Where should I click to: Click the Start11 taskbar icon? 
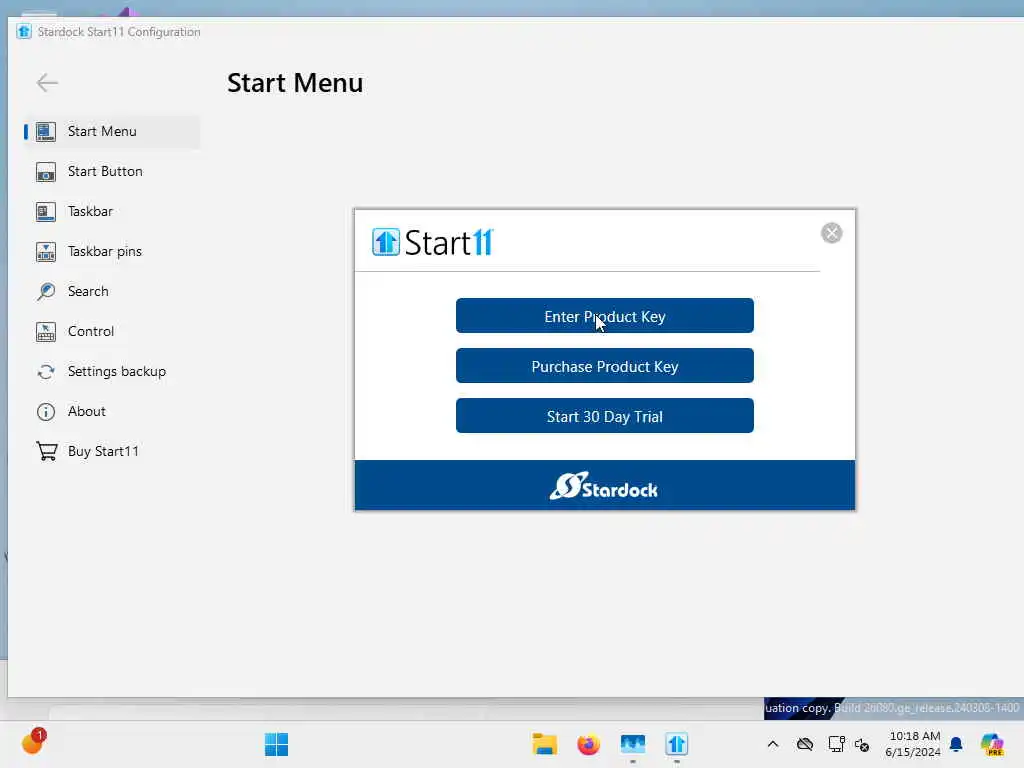coord(677,744)
